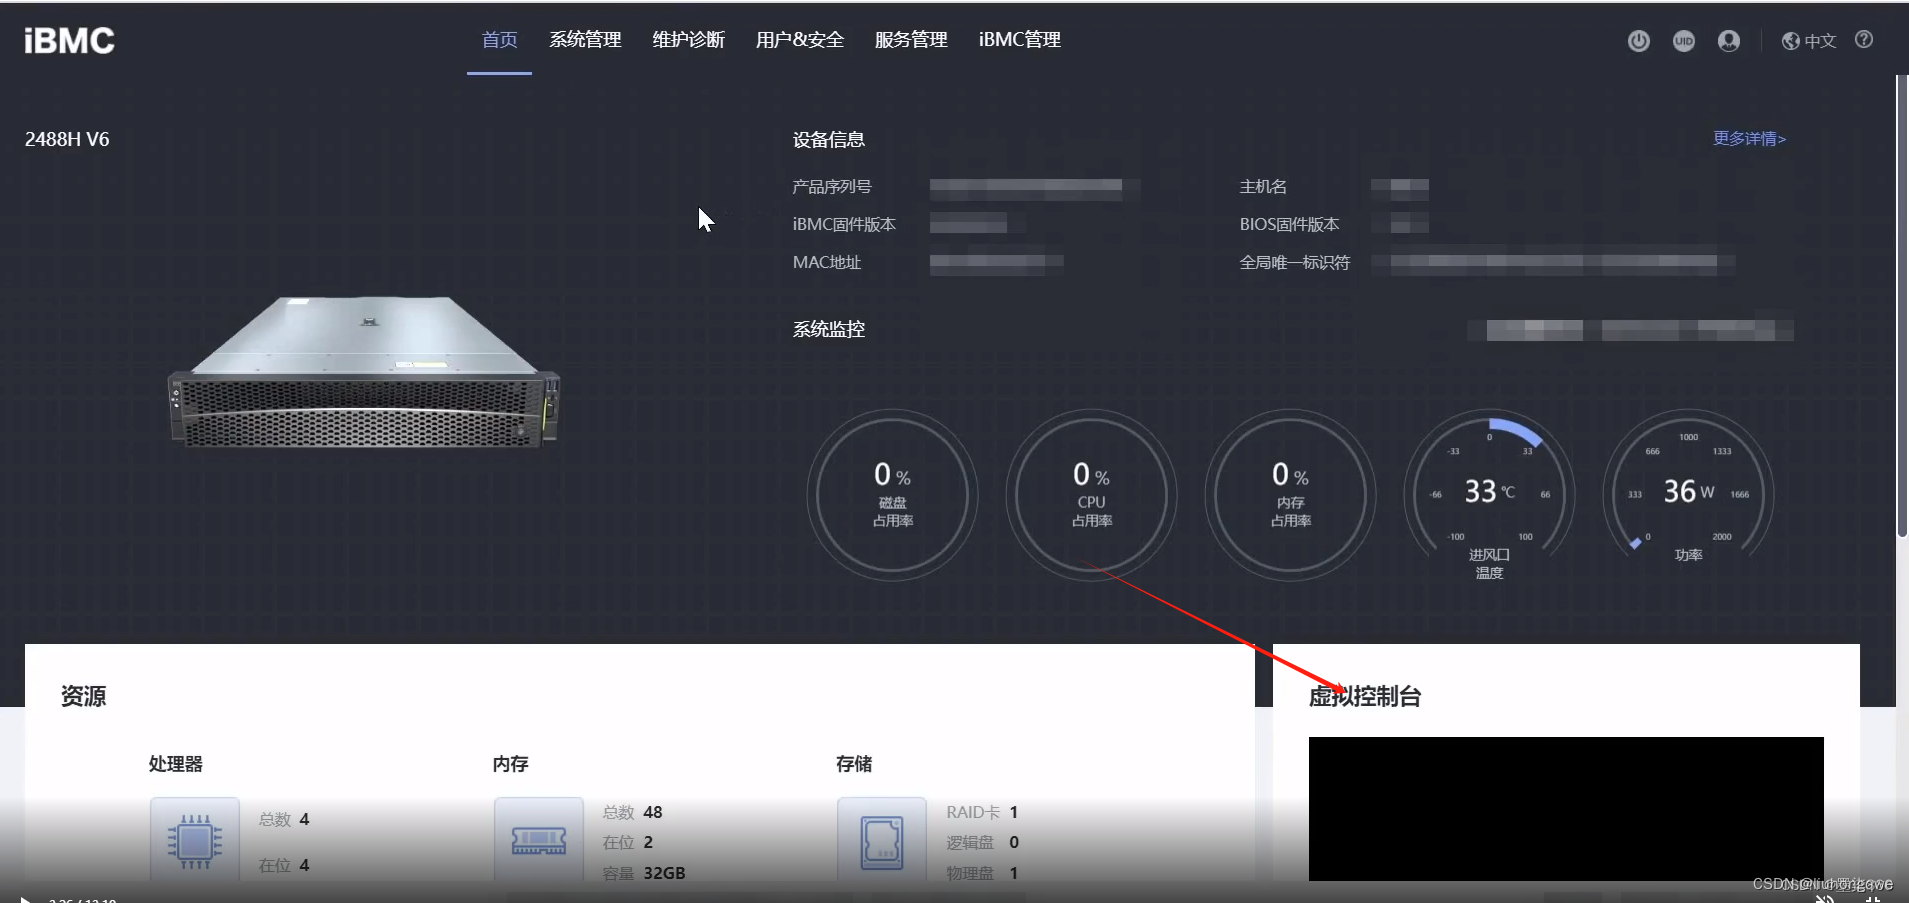Click the 磁盘占用率 gauge

tap(892, 495)
